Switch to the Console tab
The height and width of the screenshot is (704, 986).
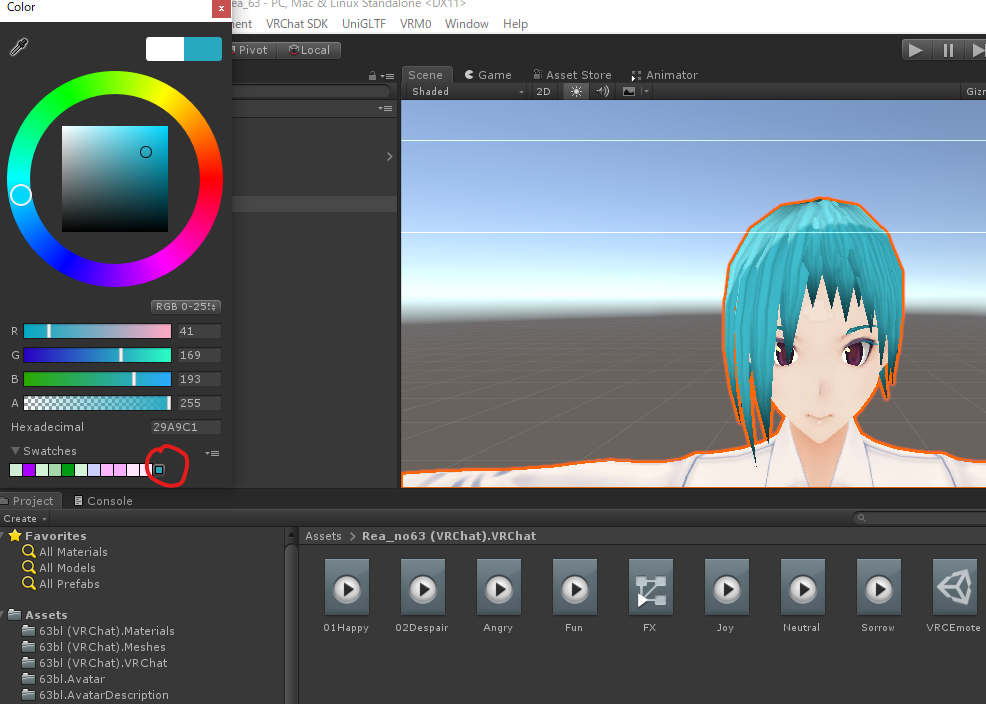103,501
